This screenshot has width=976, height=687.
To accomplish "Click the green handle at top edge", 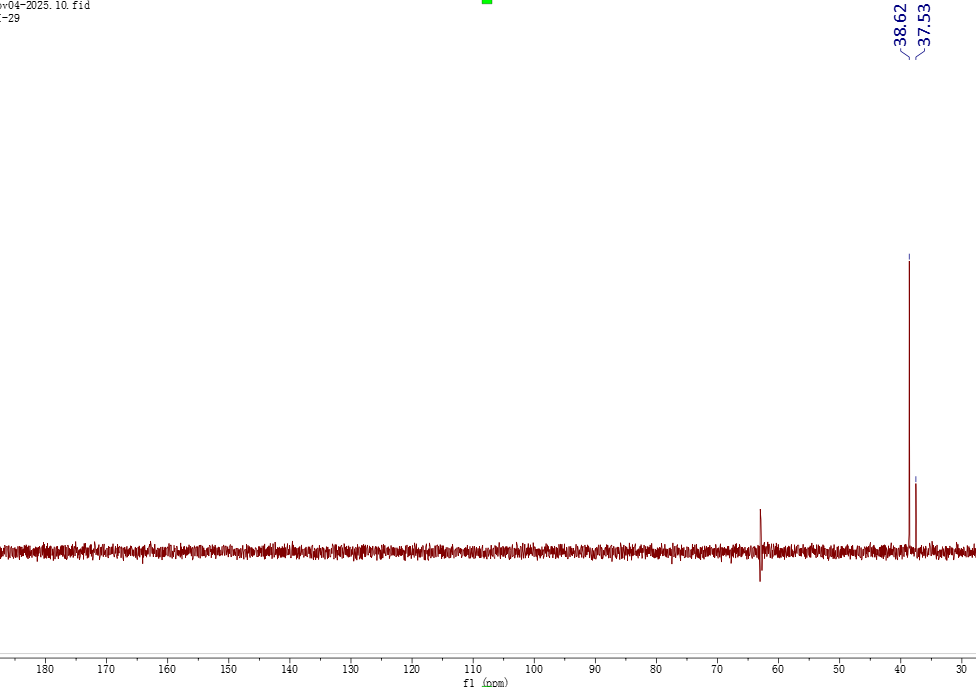I will click(x=487, y=2).
